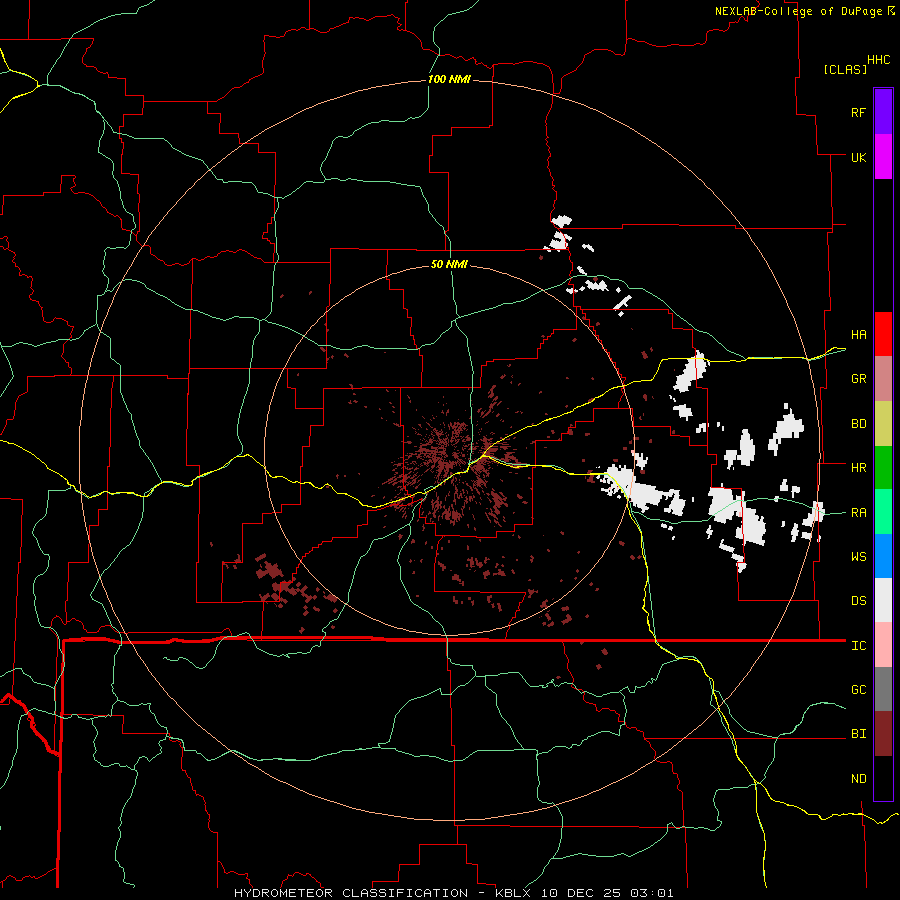Click the RA legend label

click(858, 513)
